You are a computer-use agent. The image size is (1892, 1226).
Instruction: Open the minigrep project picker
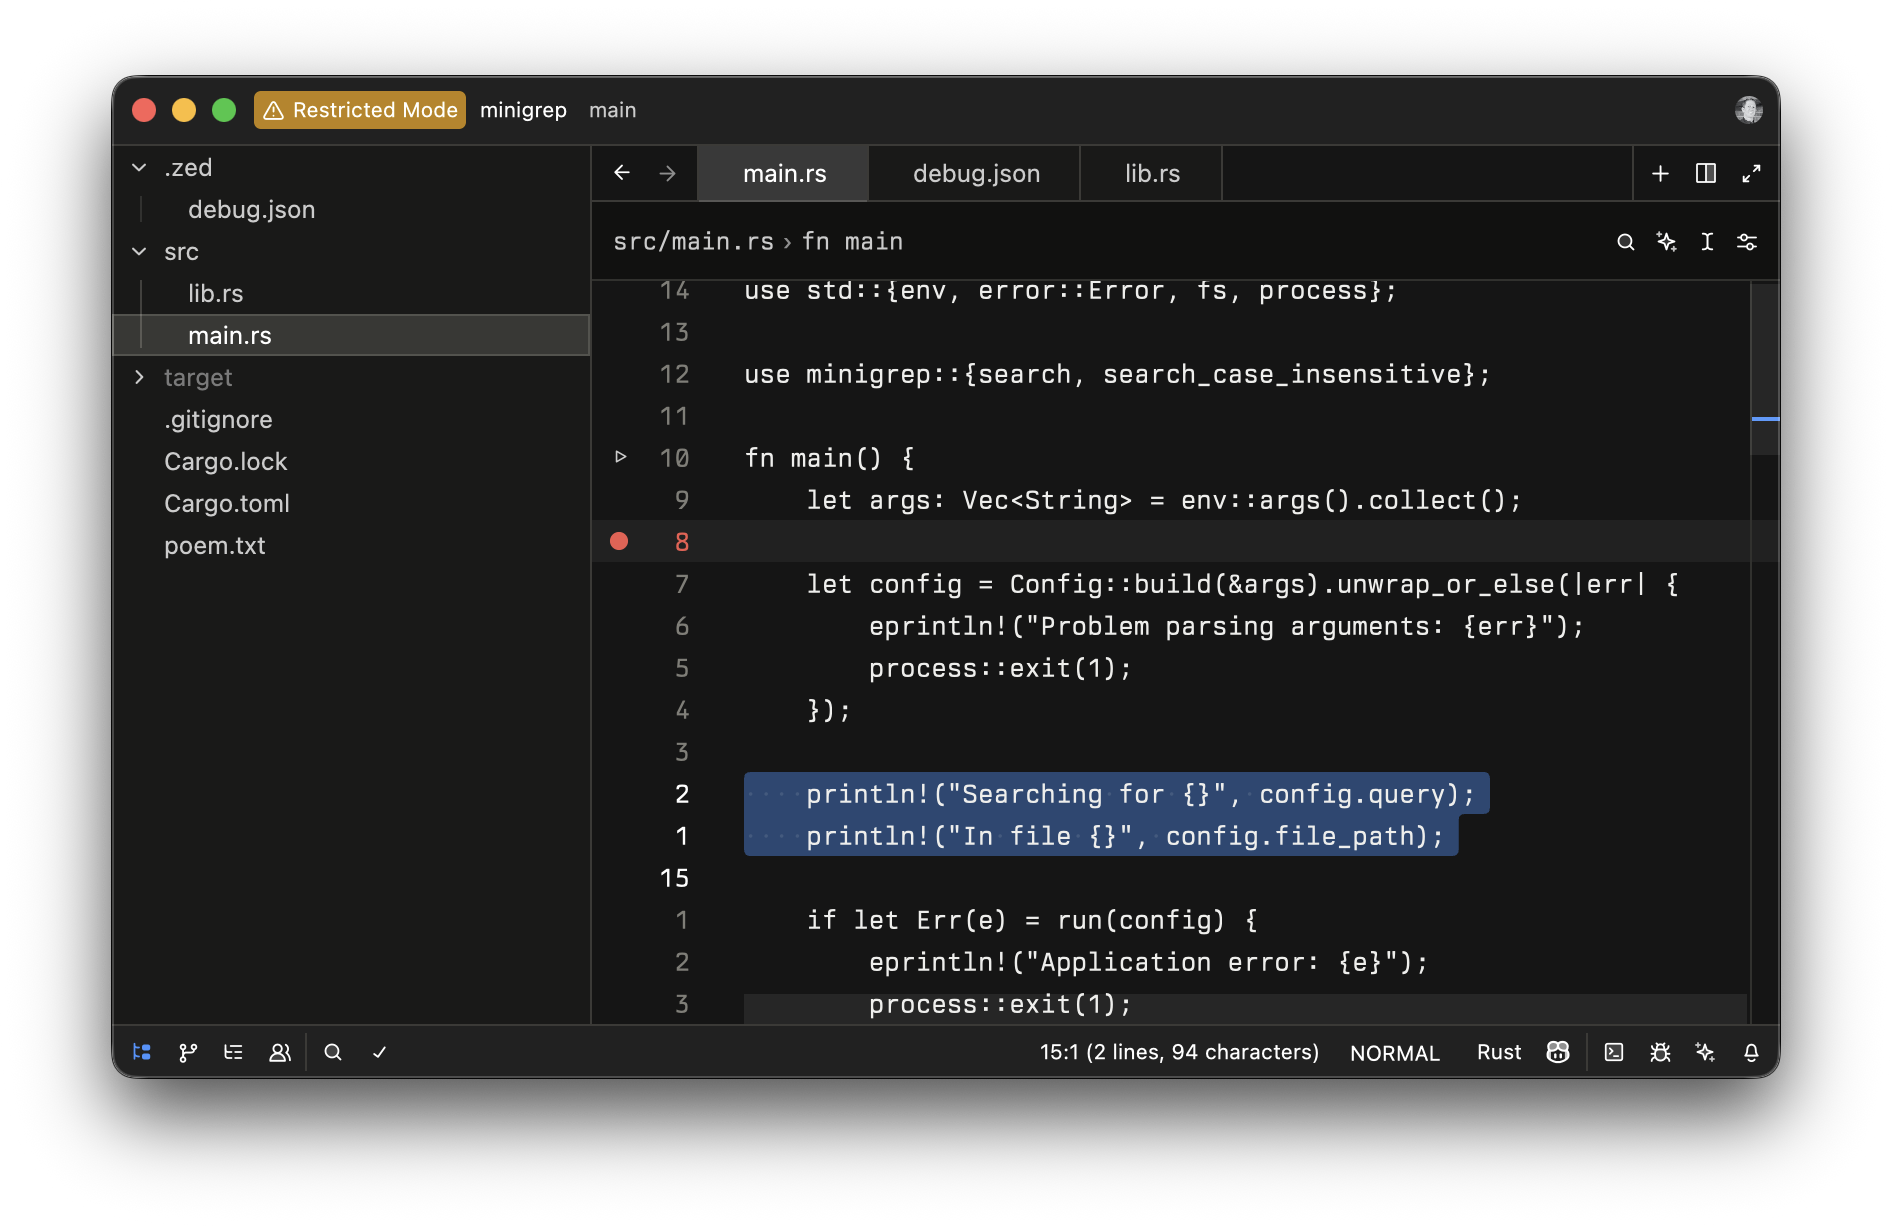click(x=523, y=110)
